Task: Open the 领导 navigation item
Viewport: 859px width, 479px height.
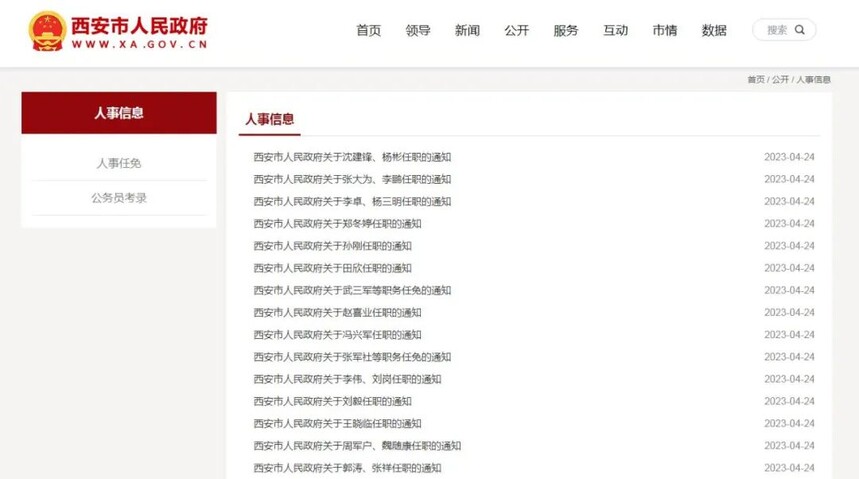Action: 417,30
